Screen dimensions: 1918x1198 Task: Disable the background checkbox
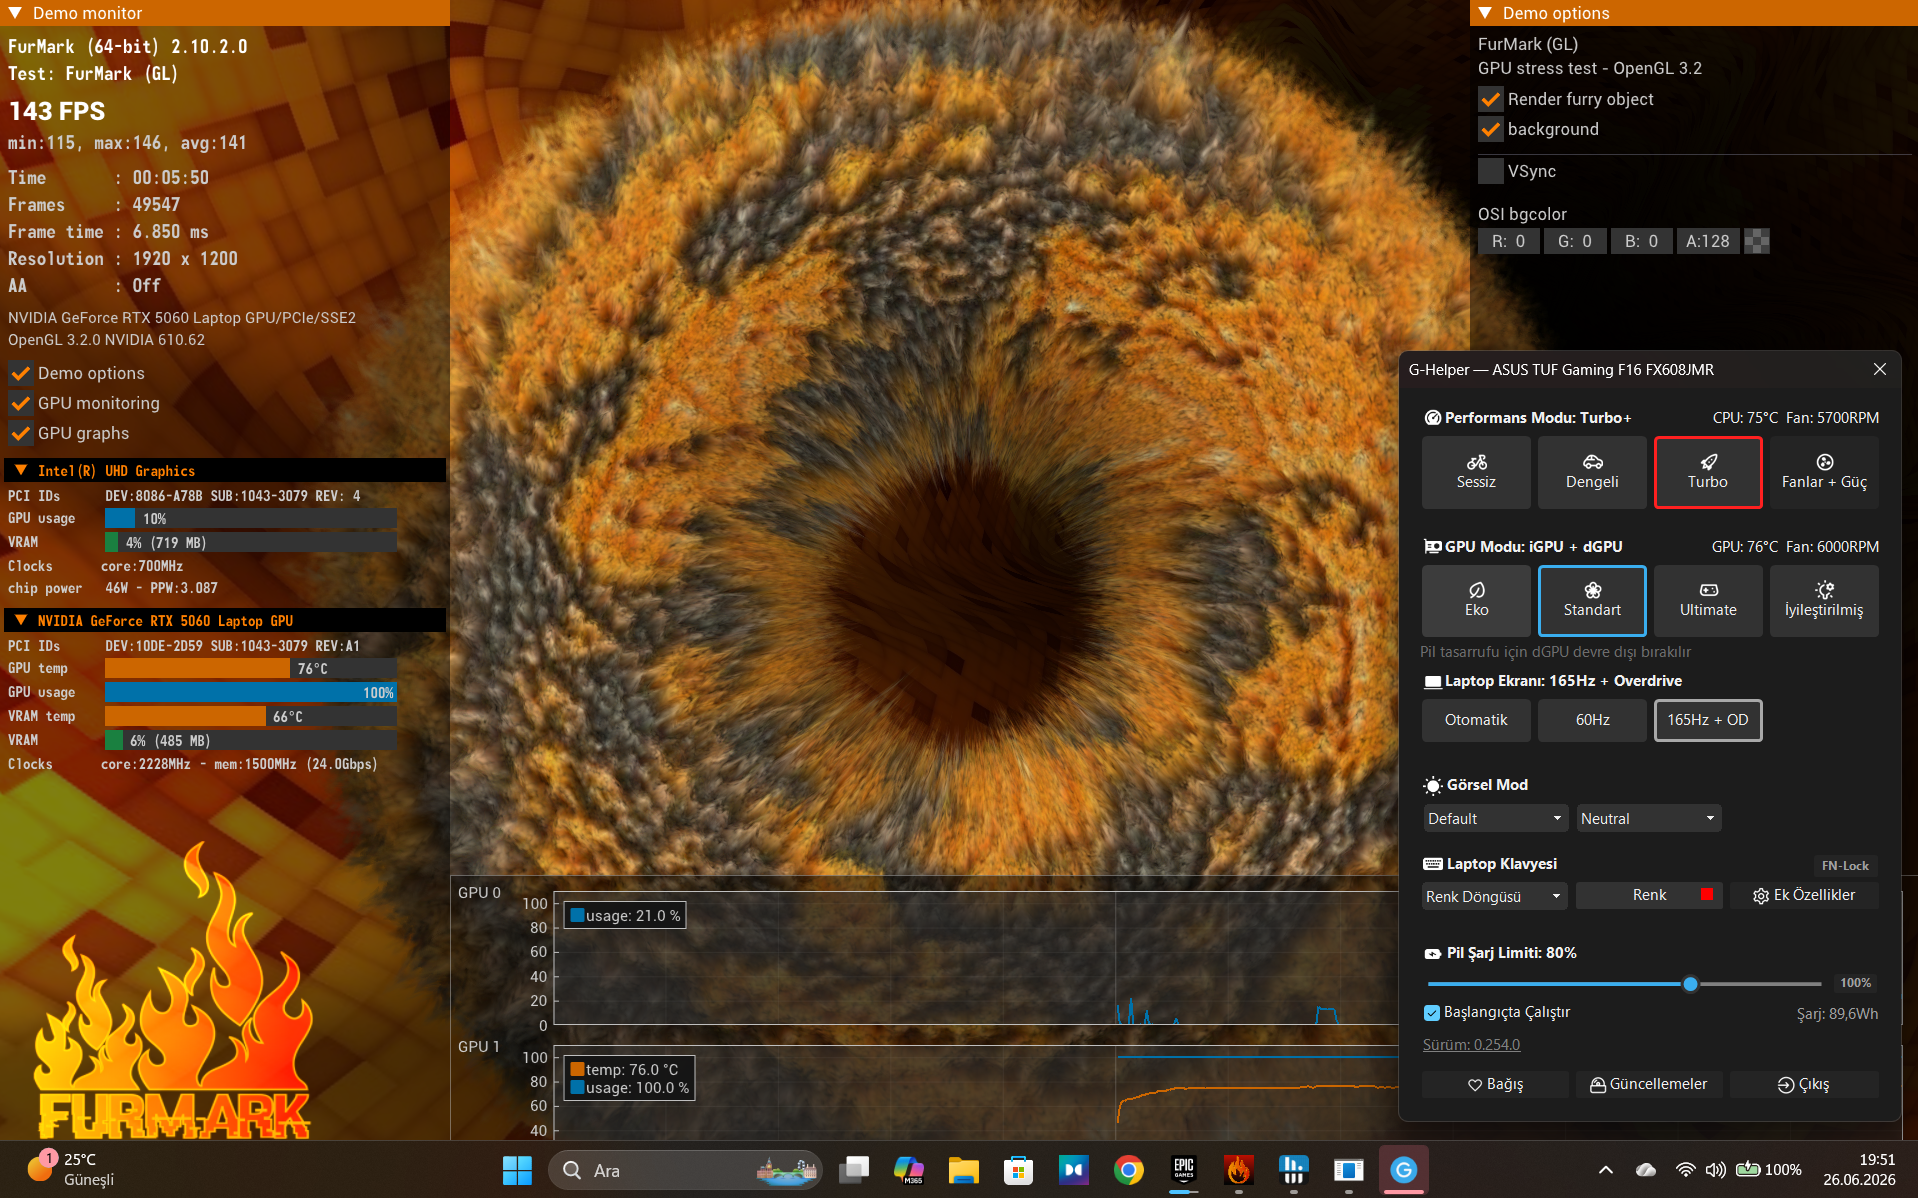pos(1490,129)
